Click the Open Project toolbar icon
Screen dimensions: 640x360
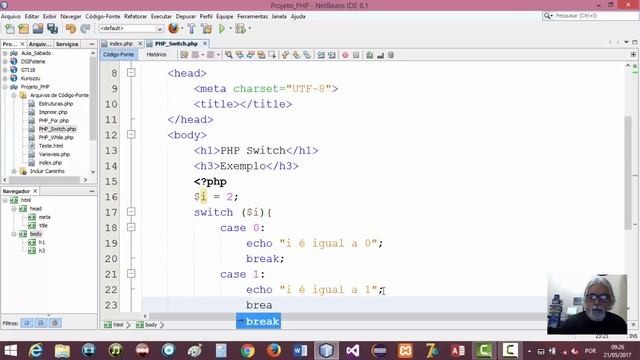(38, 29)
